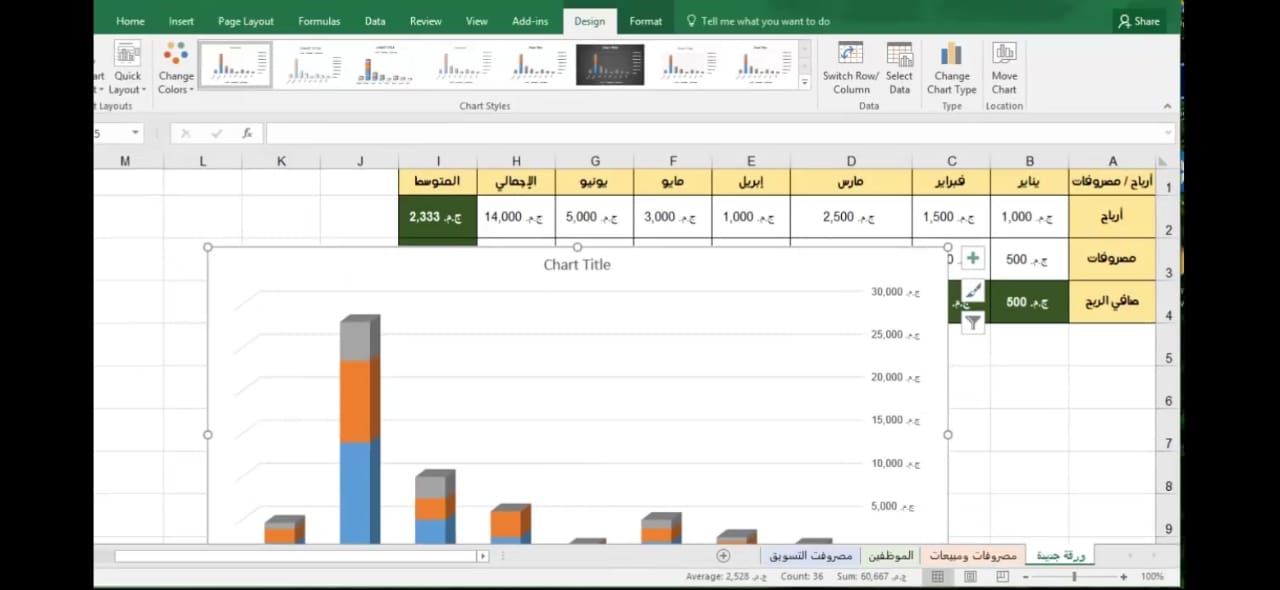Open the Formulas ribbon tab
This screenshot has width=1280, height=590.
pyautogui.click(x=319, y=21)
